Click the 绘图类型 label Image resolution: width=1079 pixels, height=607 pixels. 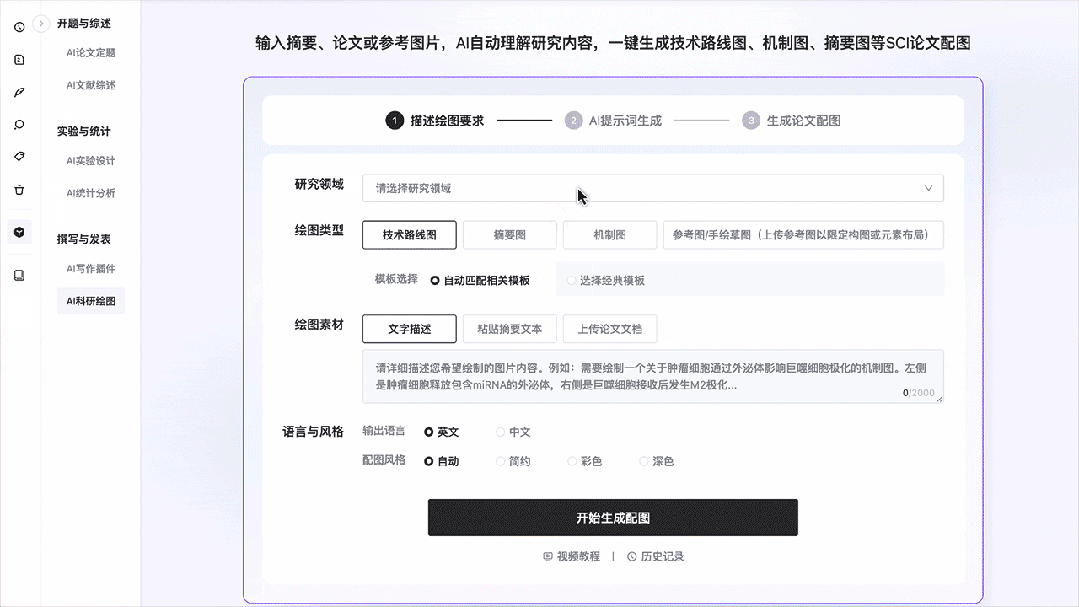click(x=319, y=230)
